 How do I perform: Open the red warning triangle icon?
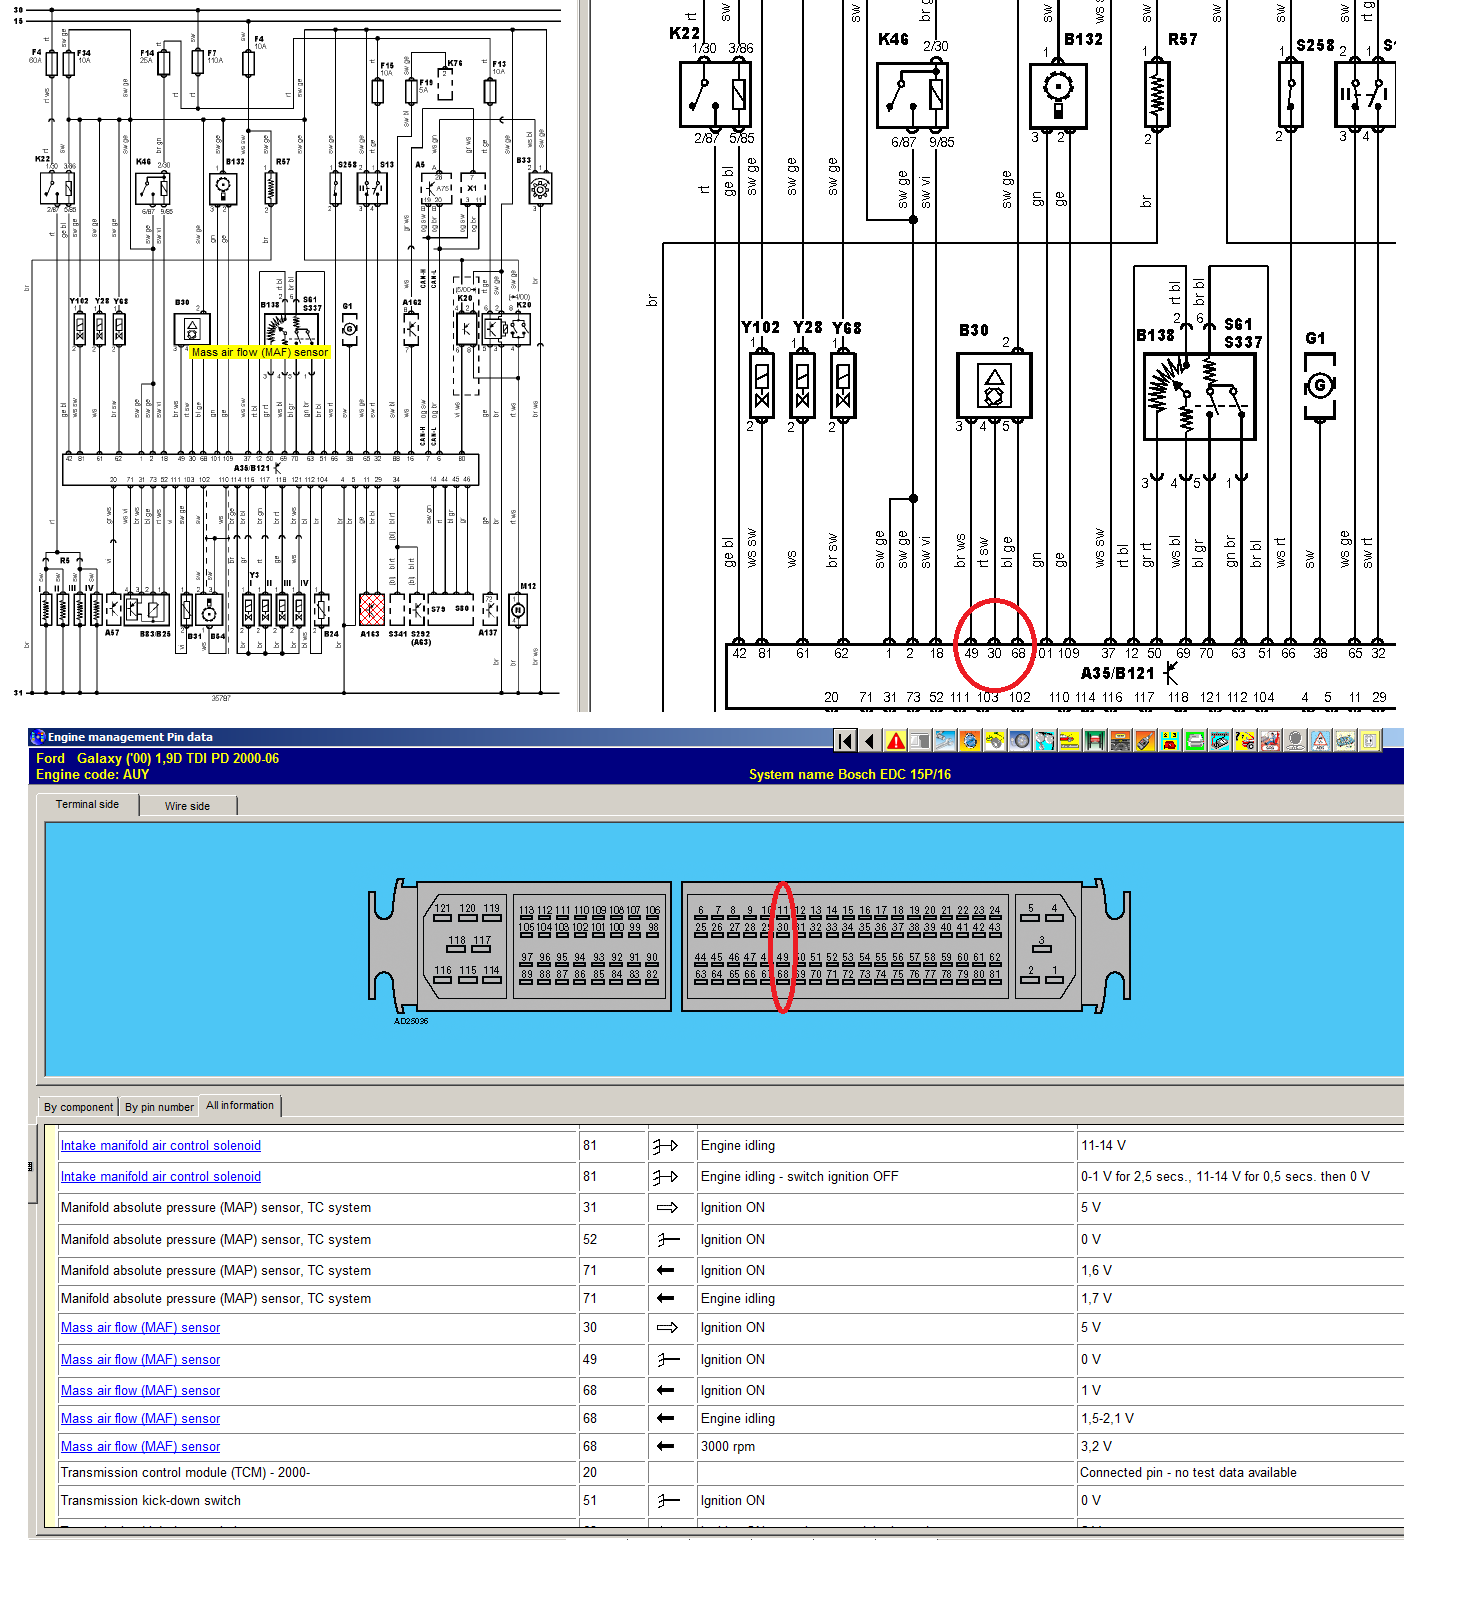895,741
